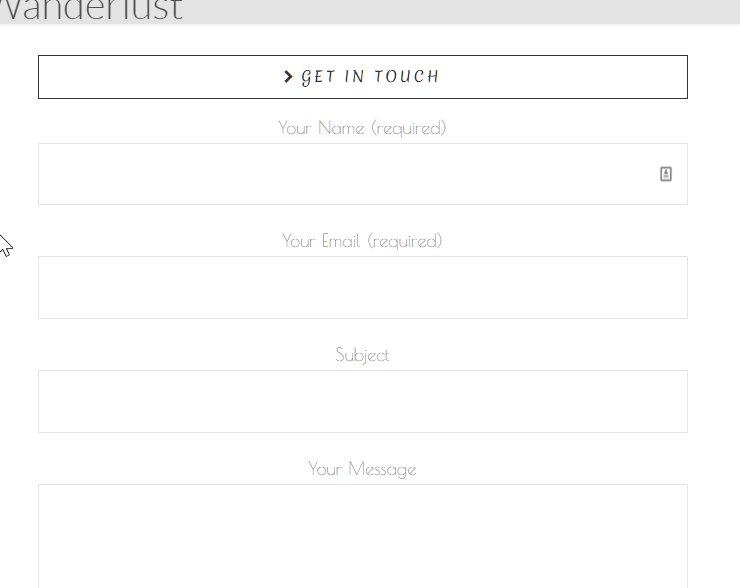Click the gray header bar at top

pos(370,11)
